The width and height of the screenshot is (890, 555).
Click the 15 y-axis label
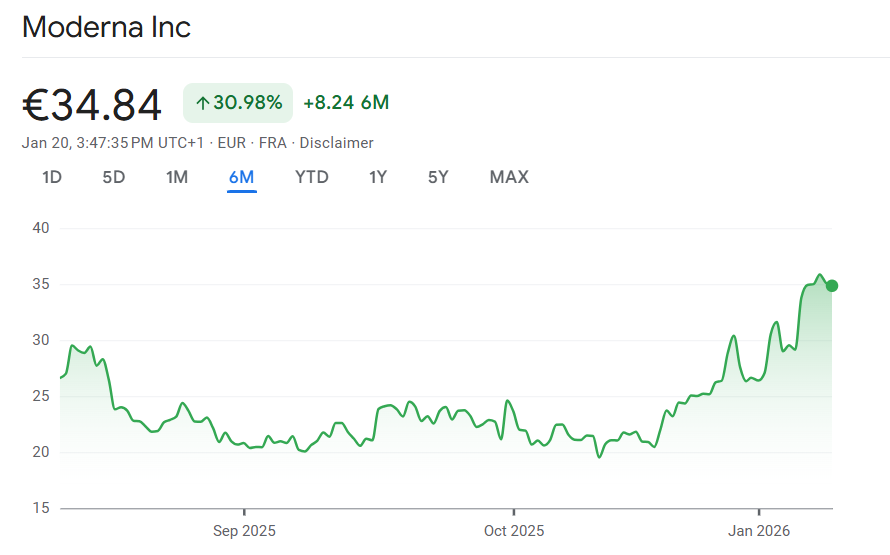(x=41, y=508)
